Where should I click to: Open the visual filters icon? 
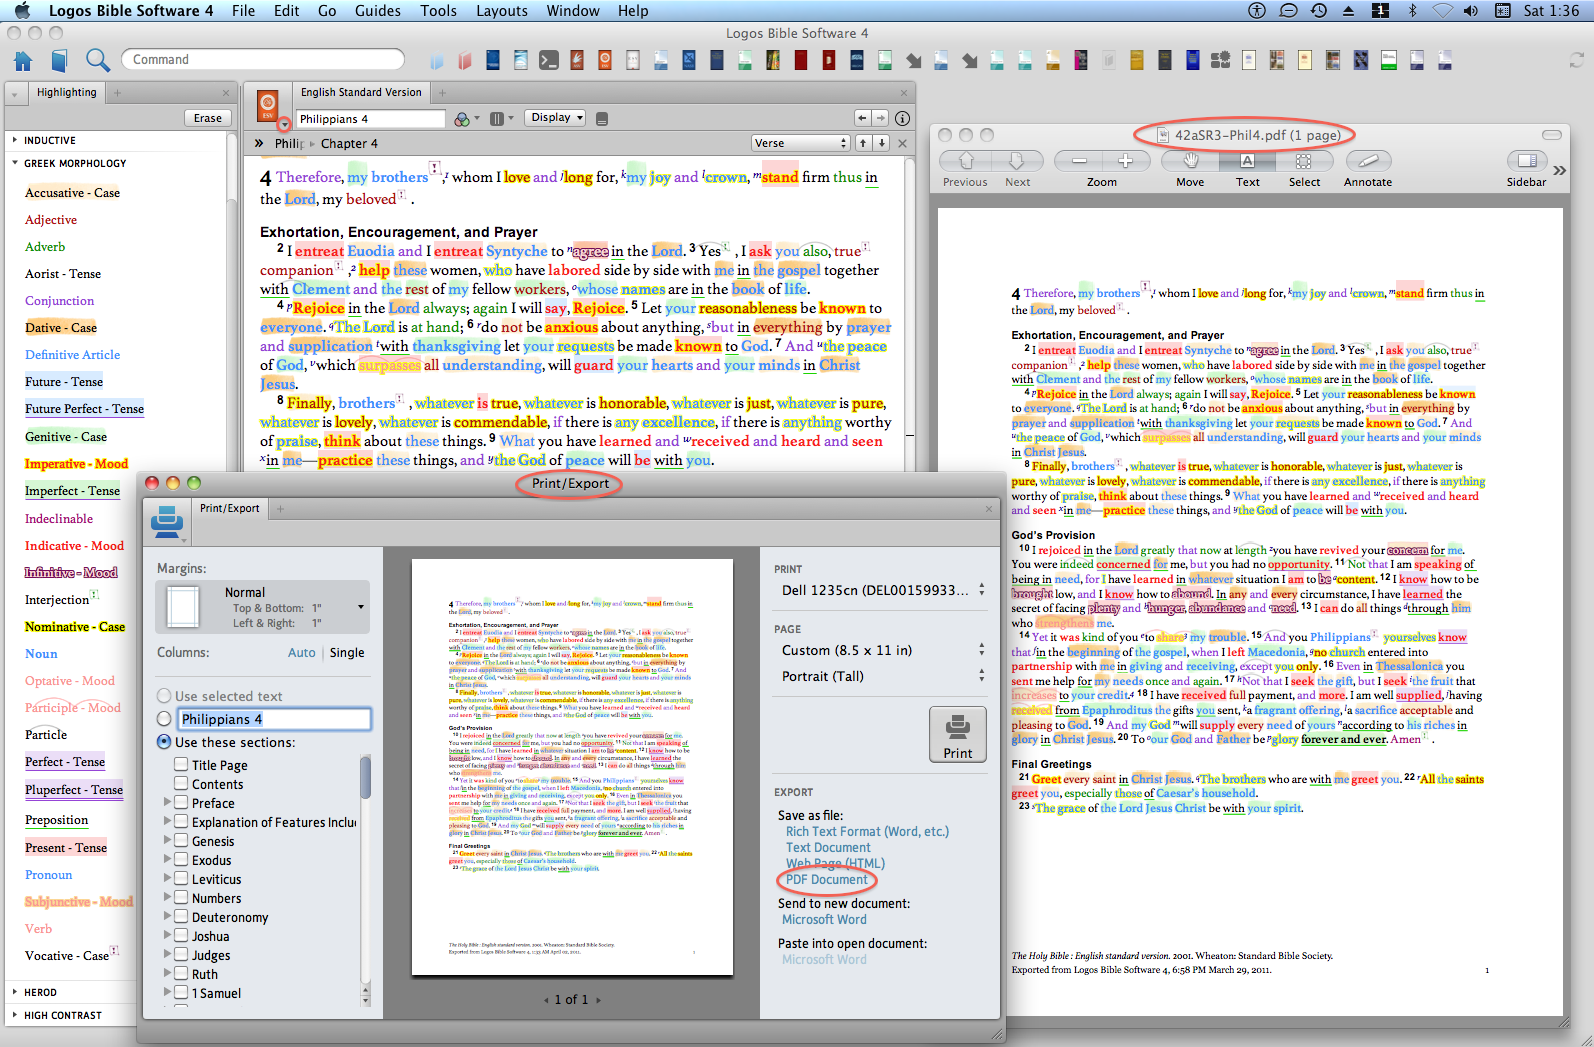point(462,119)
